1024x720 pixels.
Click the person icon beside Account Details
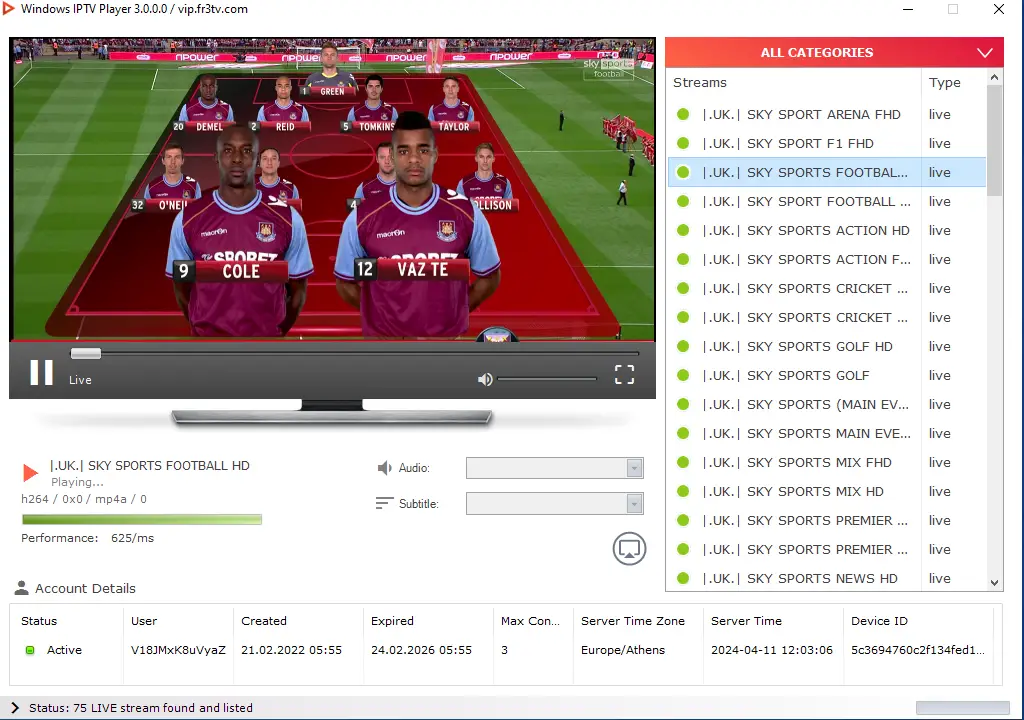coord(22,588)
